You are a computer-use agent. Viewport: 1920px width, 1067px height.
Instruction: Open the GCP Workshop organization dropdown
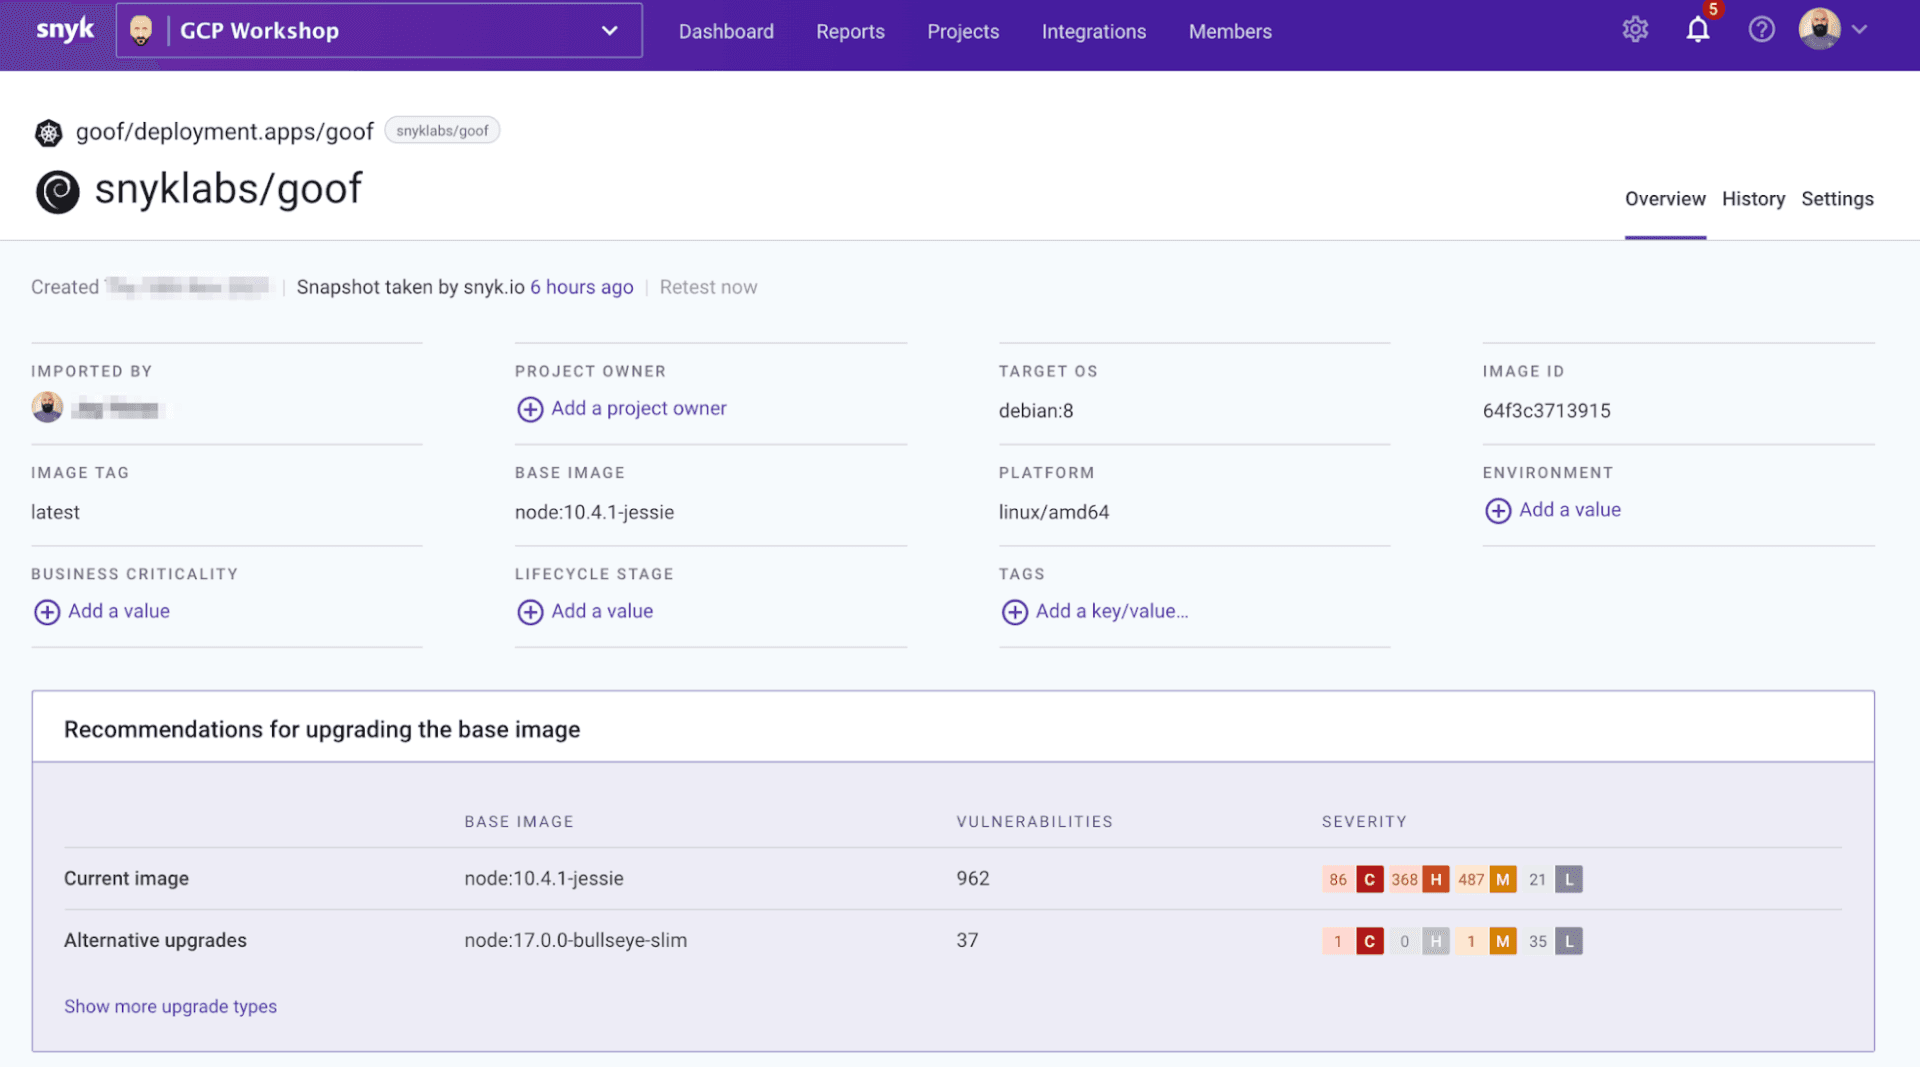tap(379, 30)
